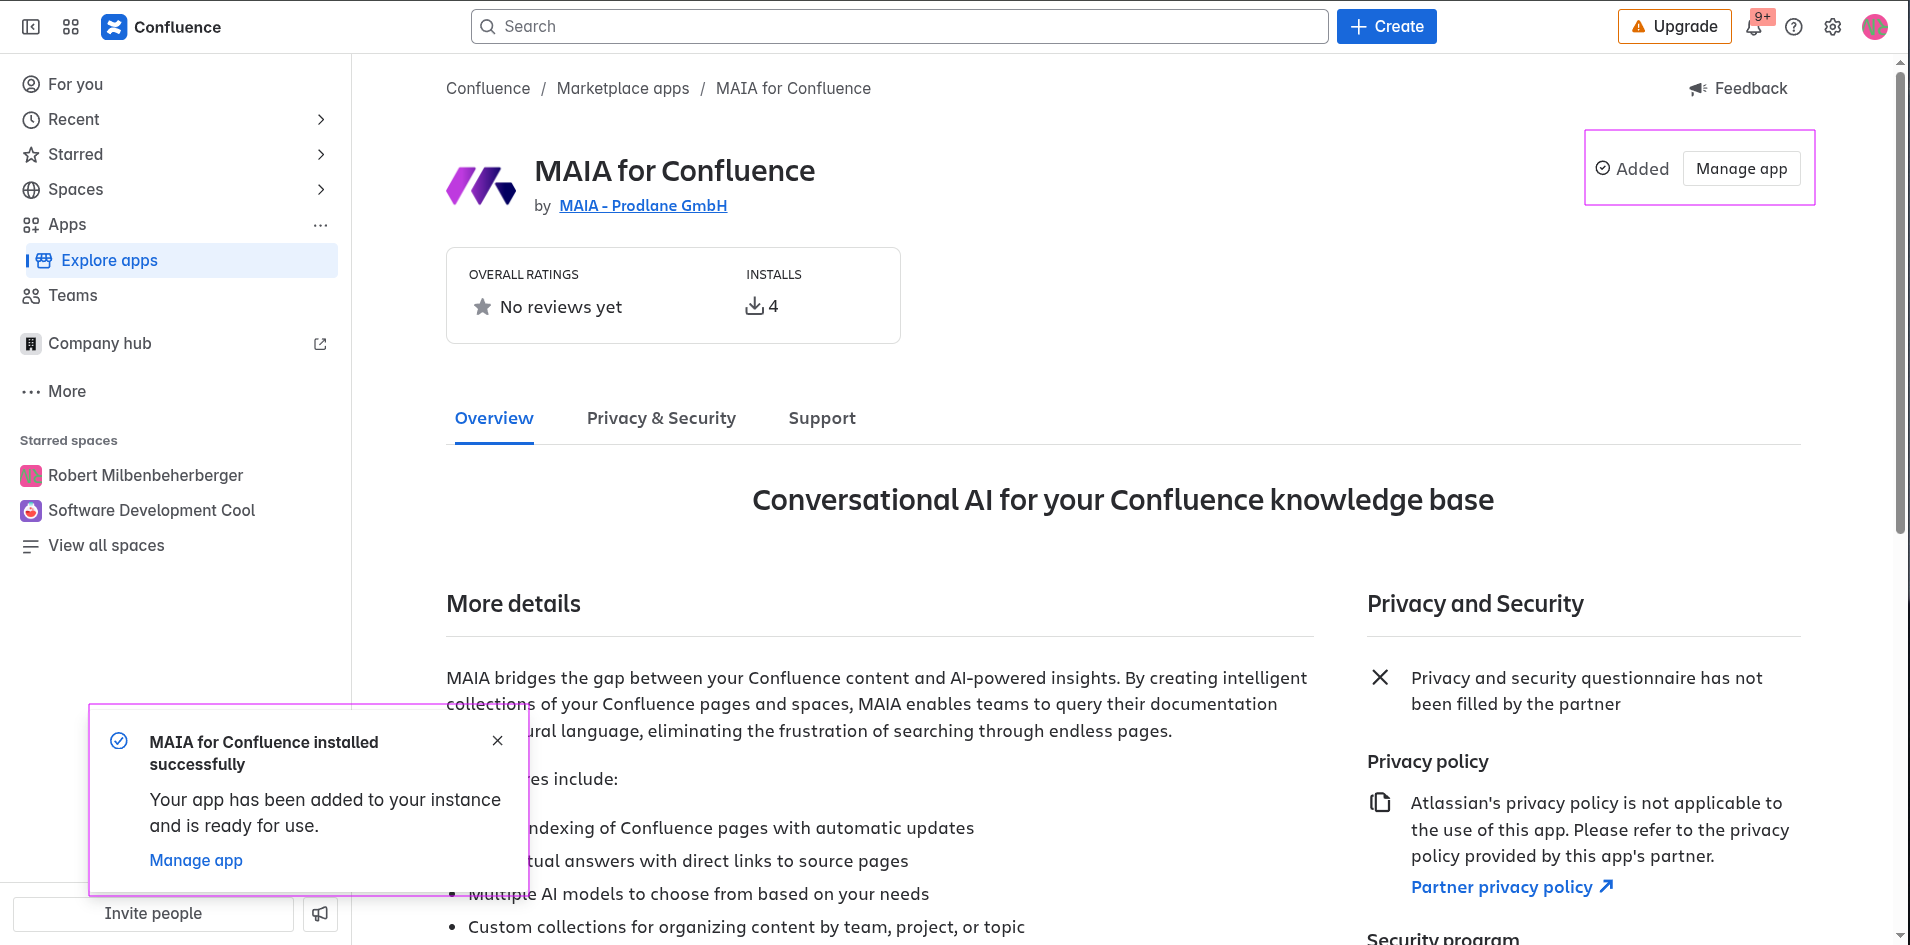Click Company hub external link icon
Image resolution: width=1910 pixels, height=945 pixels.
pos(320,344)
